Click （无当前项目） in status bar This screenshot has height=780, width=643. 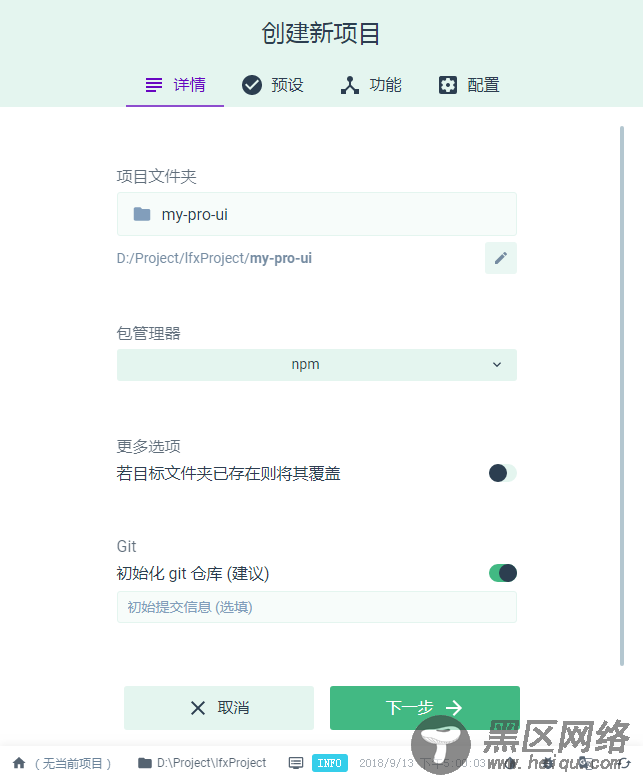73,763
